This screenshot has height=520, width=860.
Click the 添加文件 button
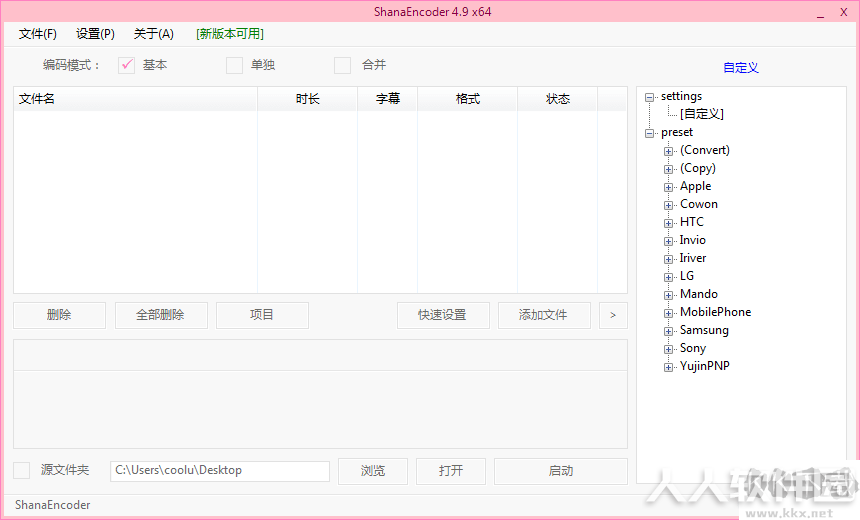[x=544, y=315]
